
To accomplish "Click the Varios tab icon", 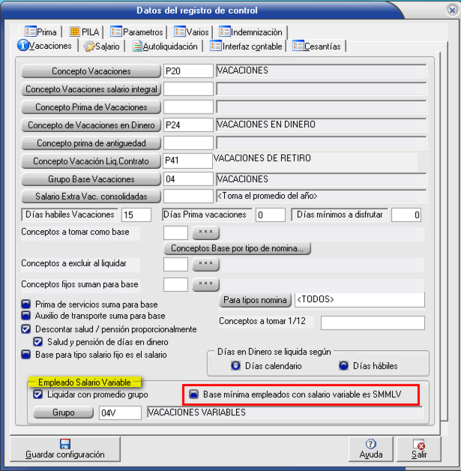I will pos(180,32).
